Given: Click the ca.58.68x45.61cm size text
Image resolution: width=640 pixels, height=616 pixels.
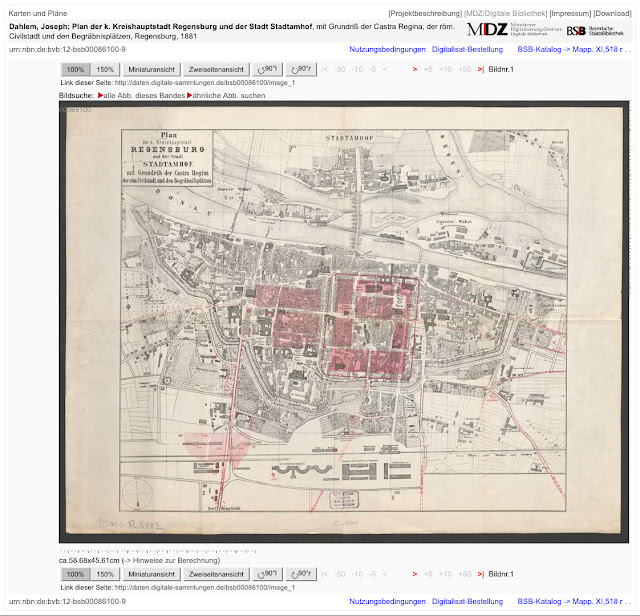Looking at the screenshot, I should point(89,560).
